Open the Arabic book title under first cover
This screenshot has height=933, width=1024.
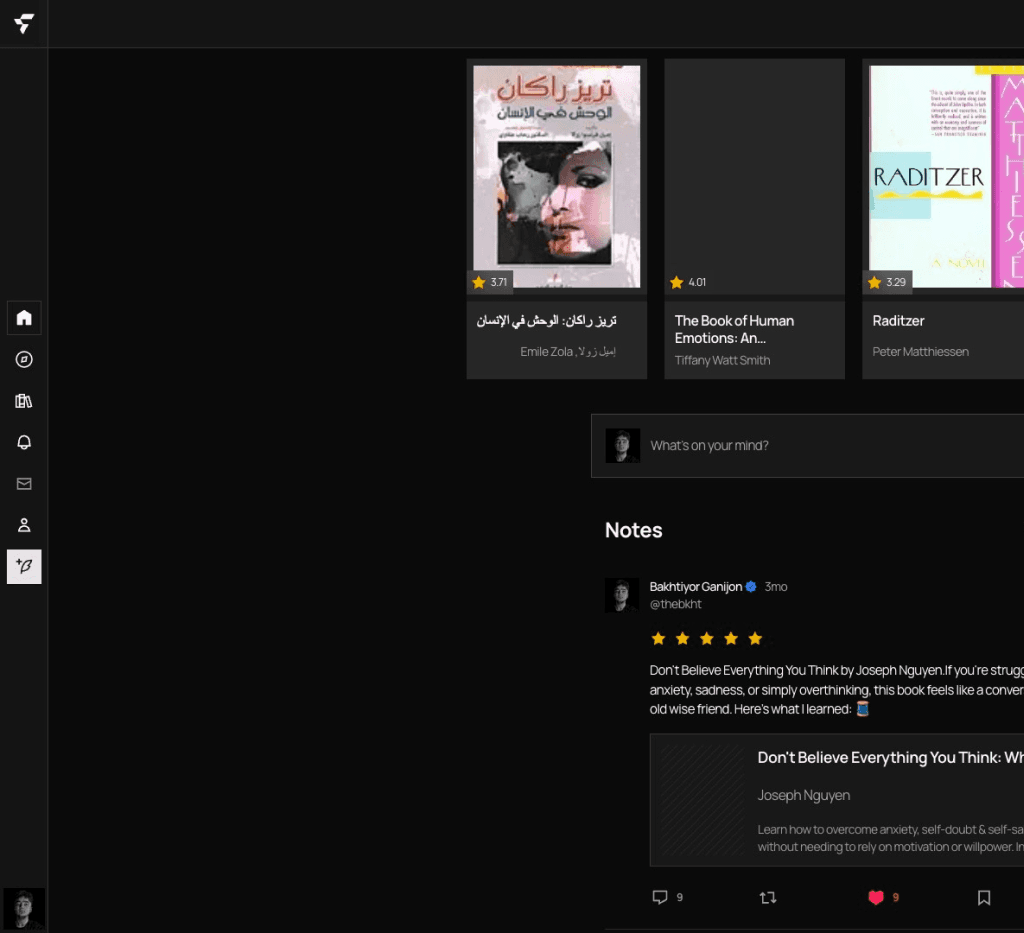[547, 321]
